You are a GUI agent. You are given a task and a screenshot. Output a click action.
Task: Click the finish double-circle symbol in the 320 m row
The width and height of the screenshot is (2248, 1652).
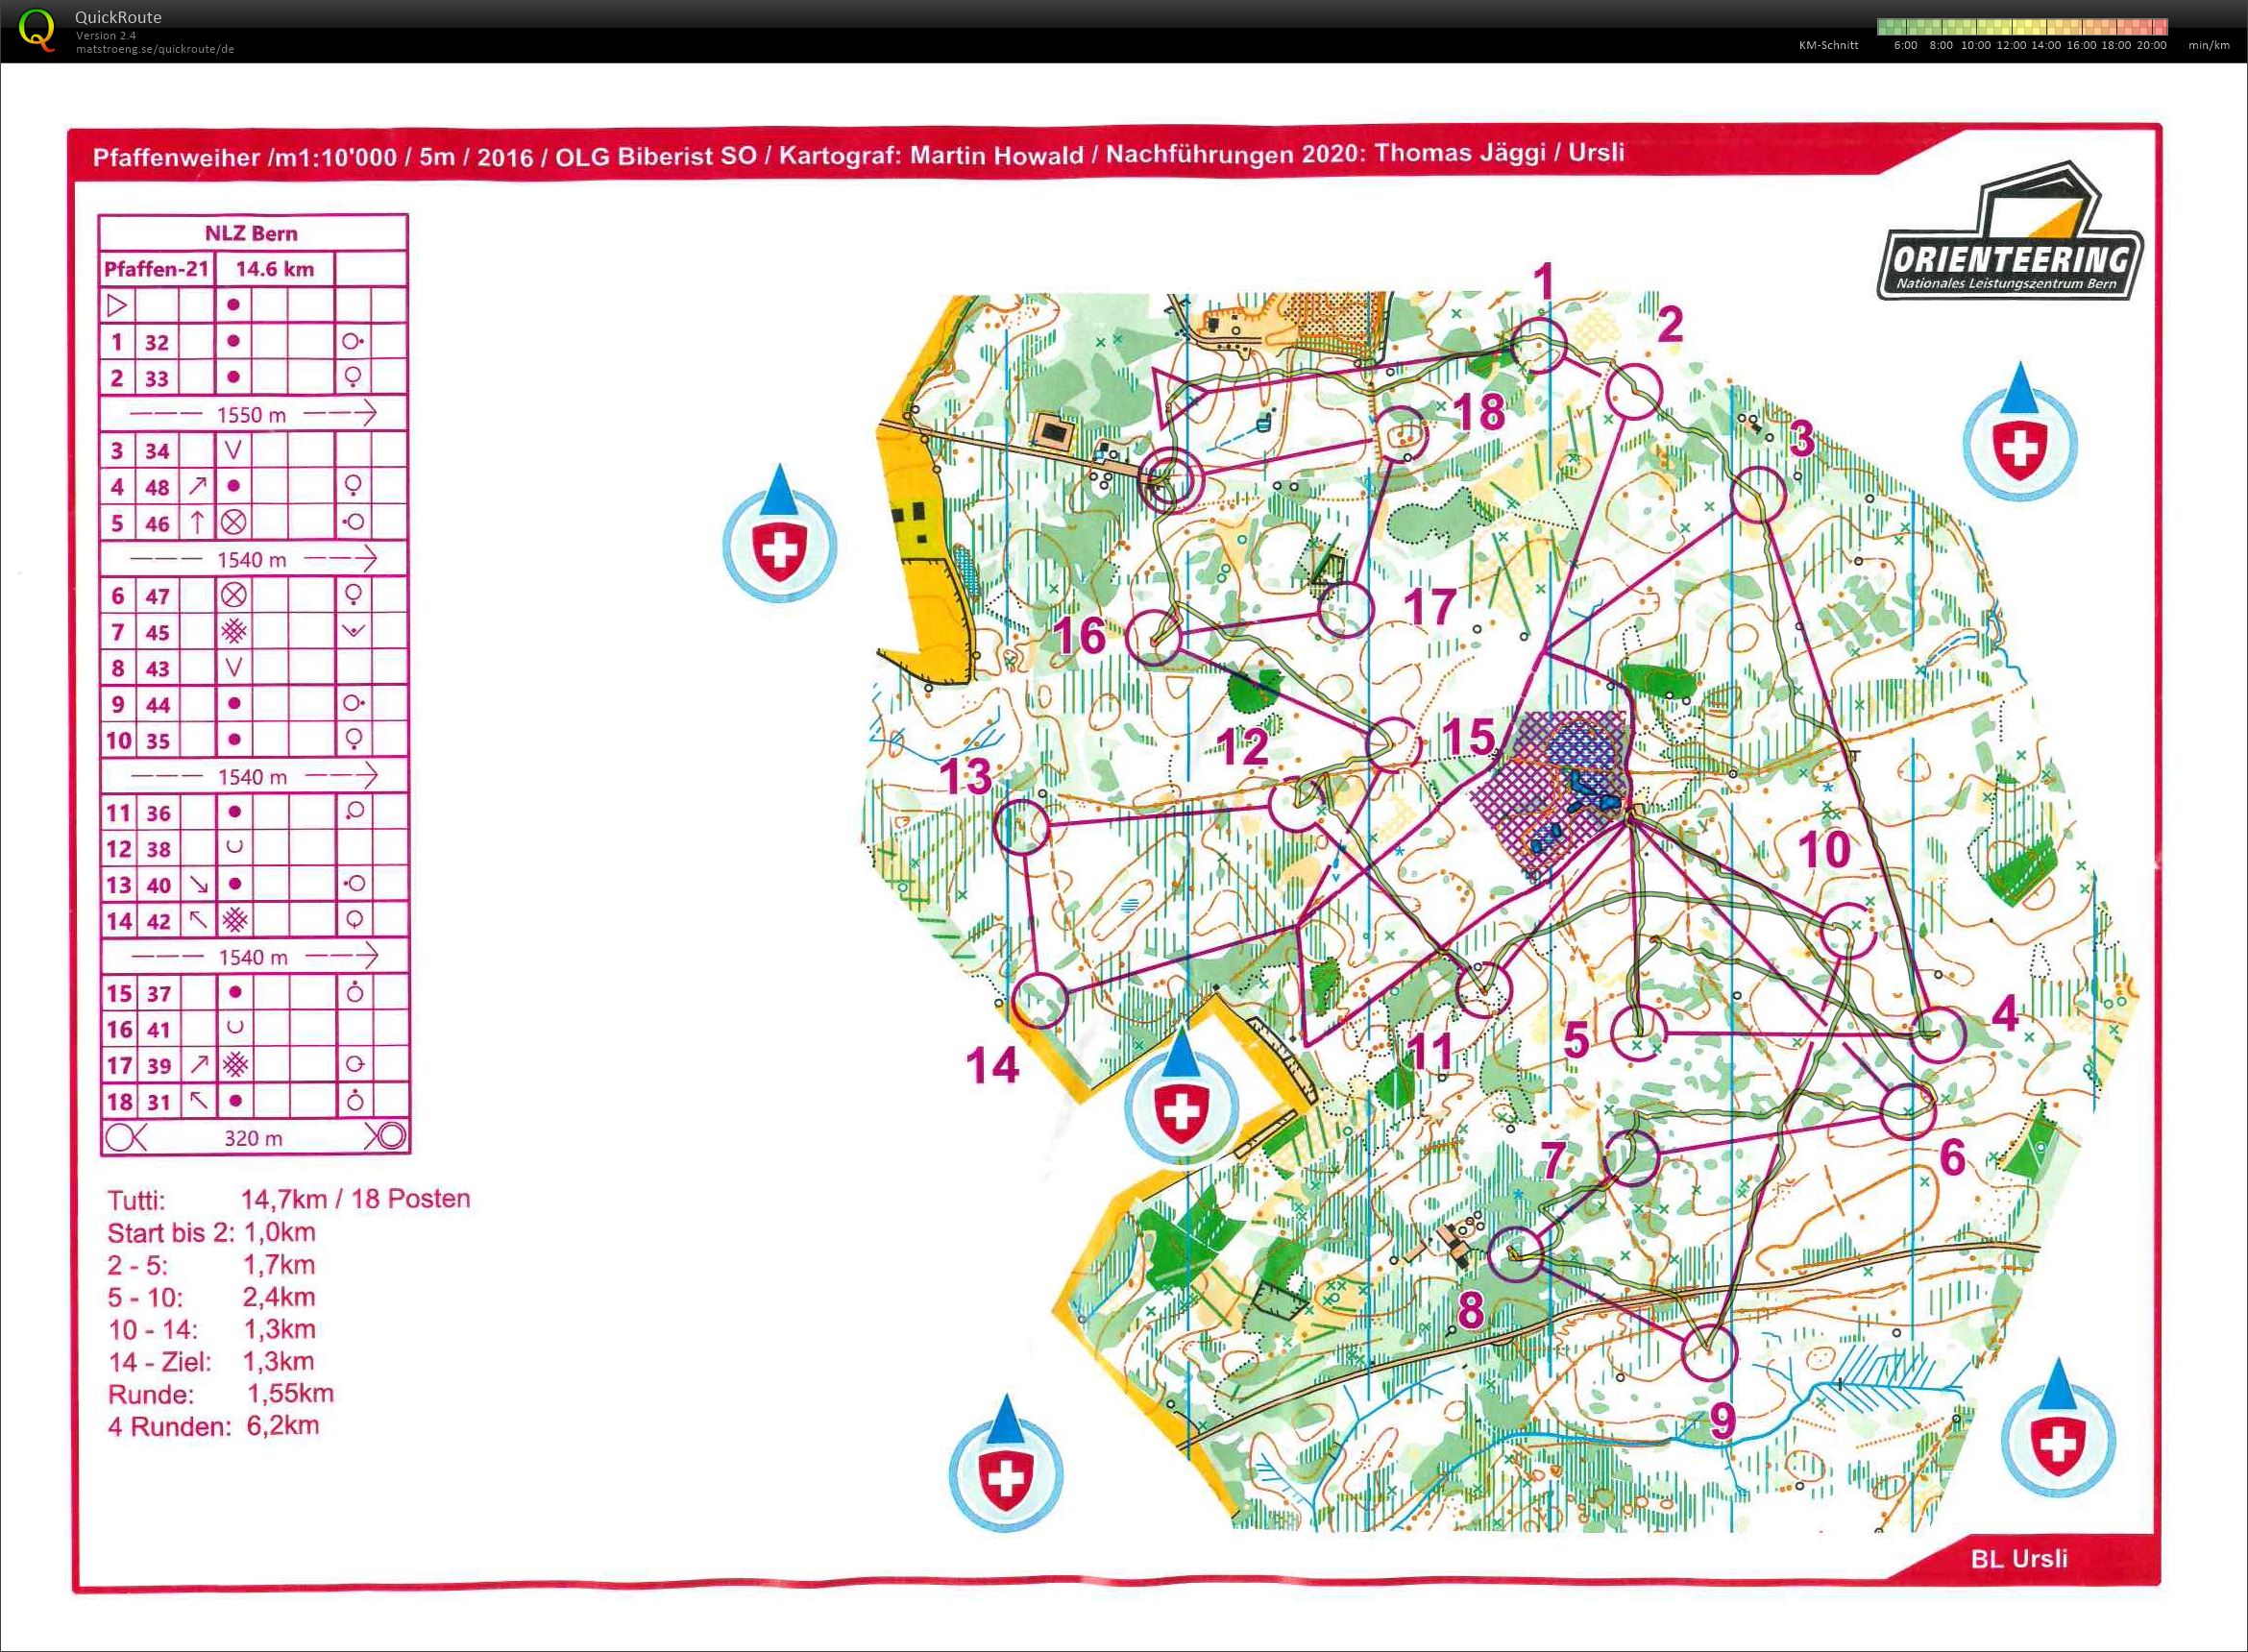[387, 1137]
